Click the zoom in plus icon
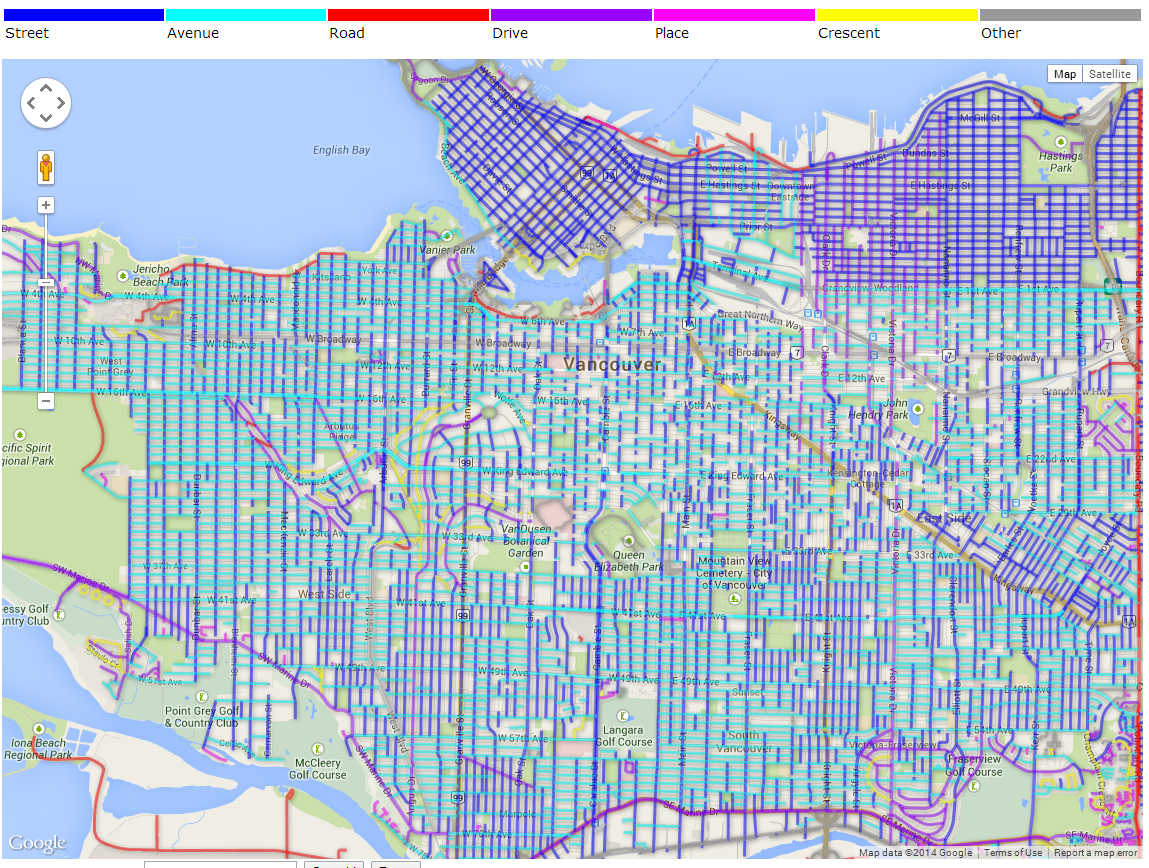Image resolution: width=1149 pixels, height=868 pixels. tap(46, 205)
